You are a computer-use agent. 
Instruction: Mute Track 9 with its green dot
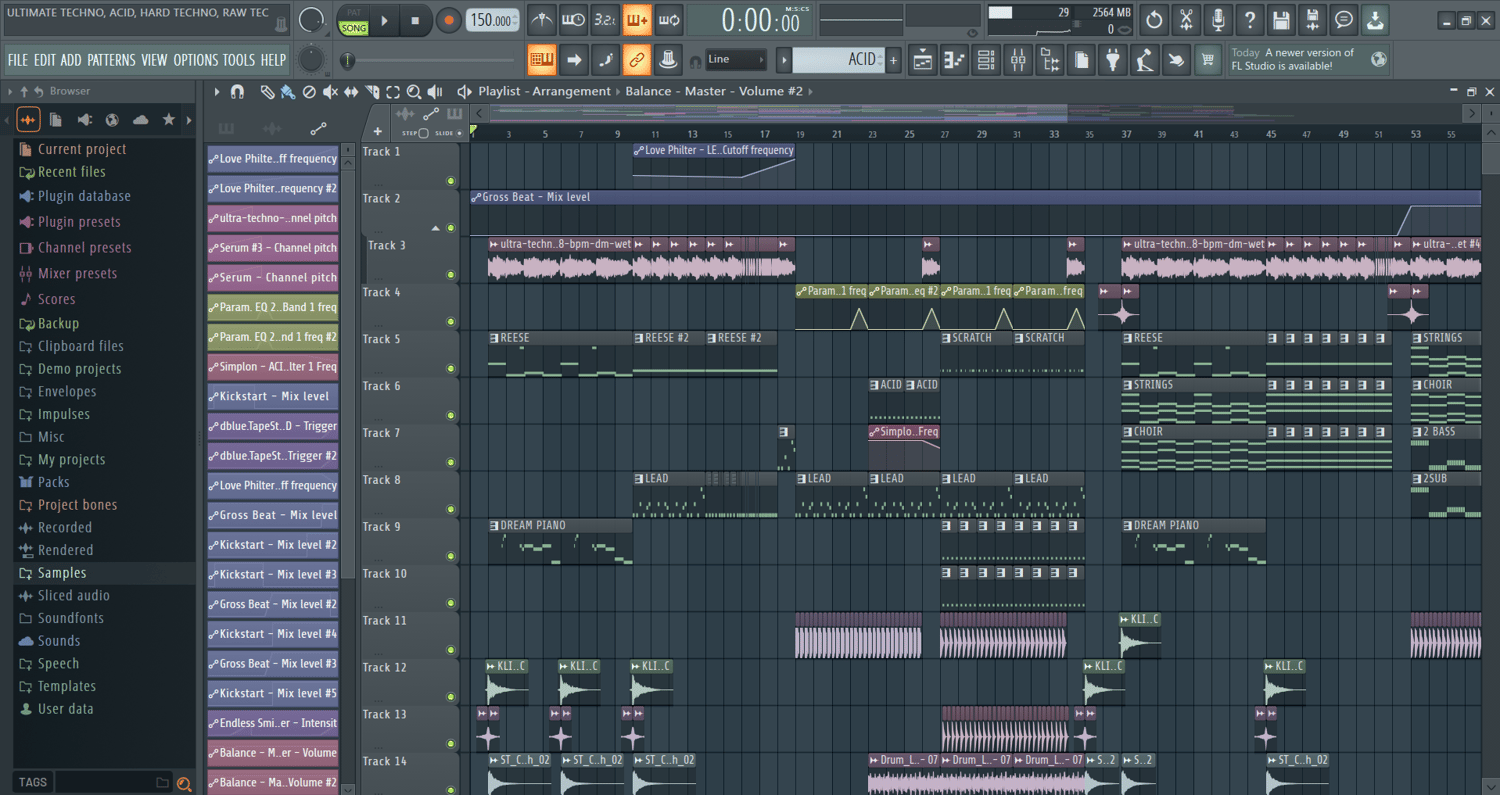(x=451, y=557)
